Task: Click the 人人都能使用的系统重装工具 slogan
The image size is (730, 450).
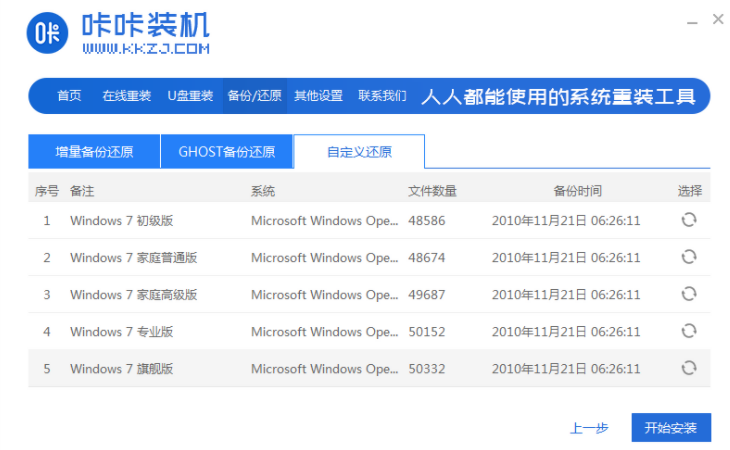Action: pos(558,97)
